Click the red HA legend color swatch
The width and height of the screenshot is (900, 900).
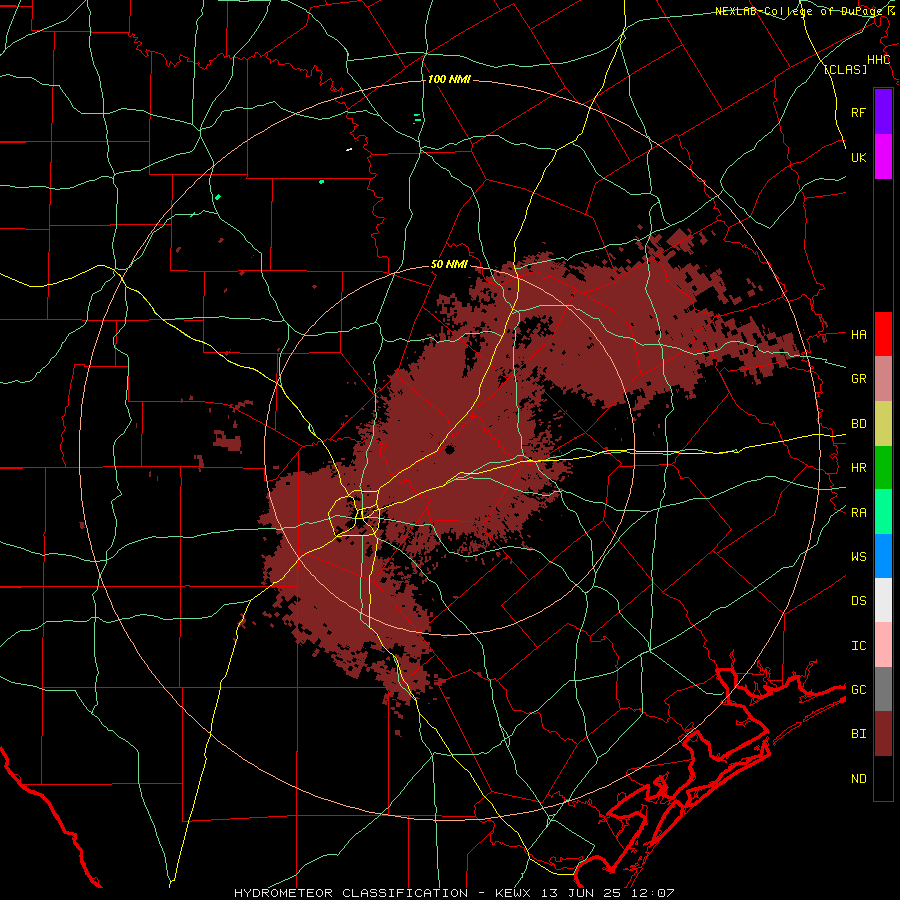tap(883, 334)
